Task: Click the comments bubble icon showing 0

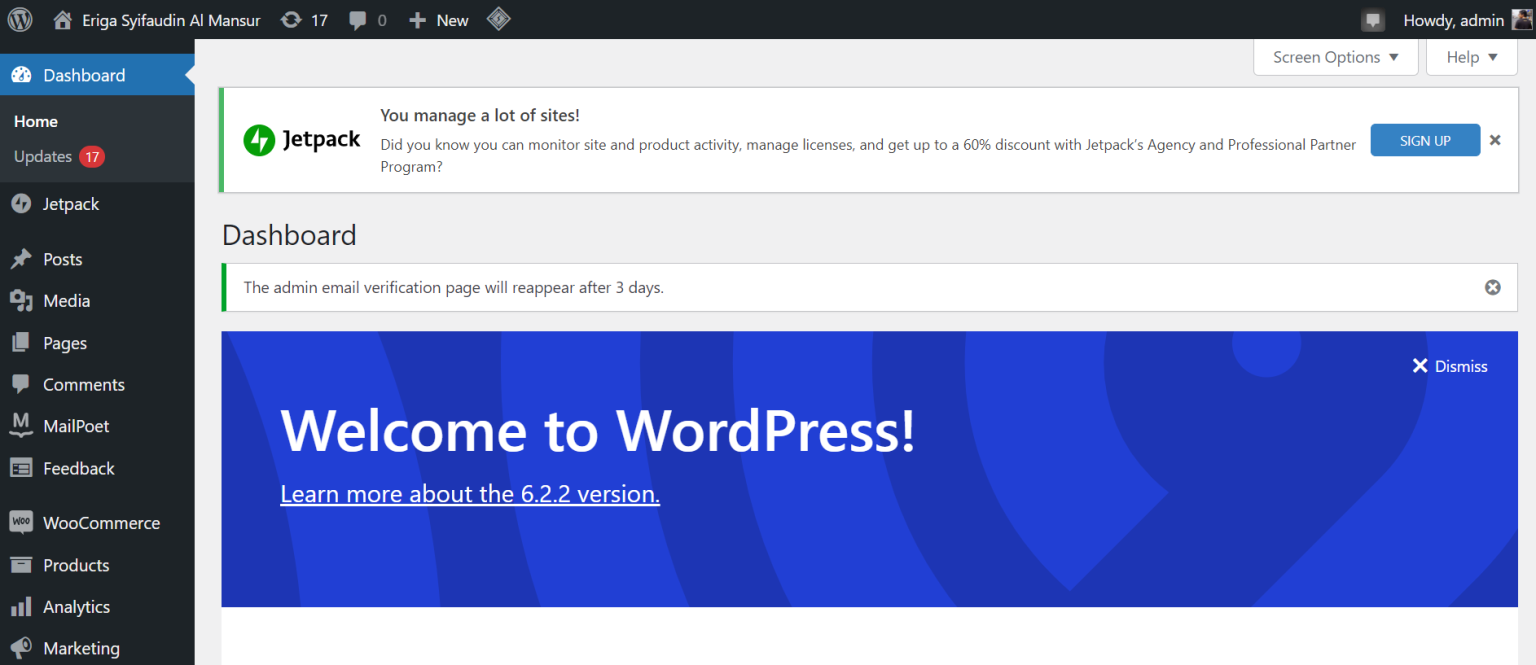Action: [x=360, y=19]
